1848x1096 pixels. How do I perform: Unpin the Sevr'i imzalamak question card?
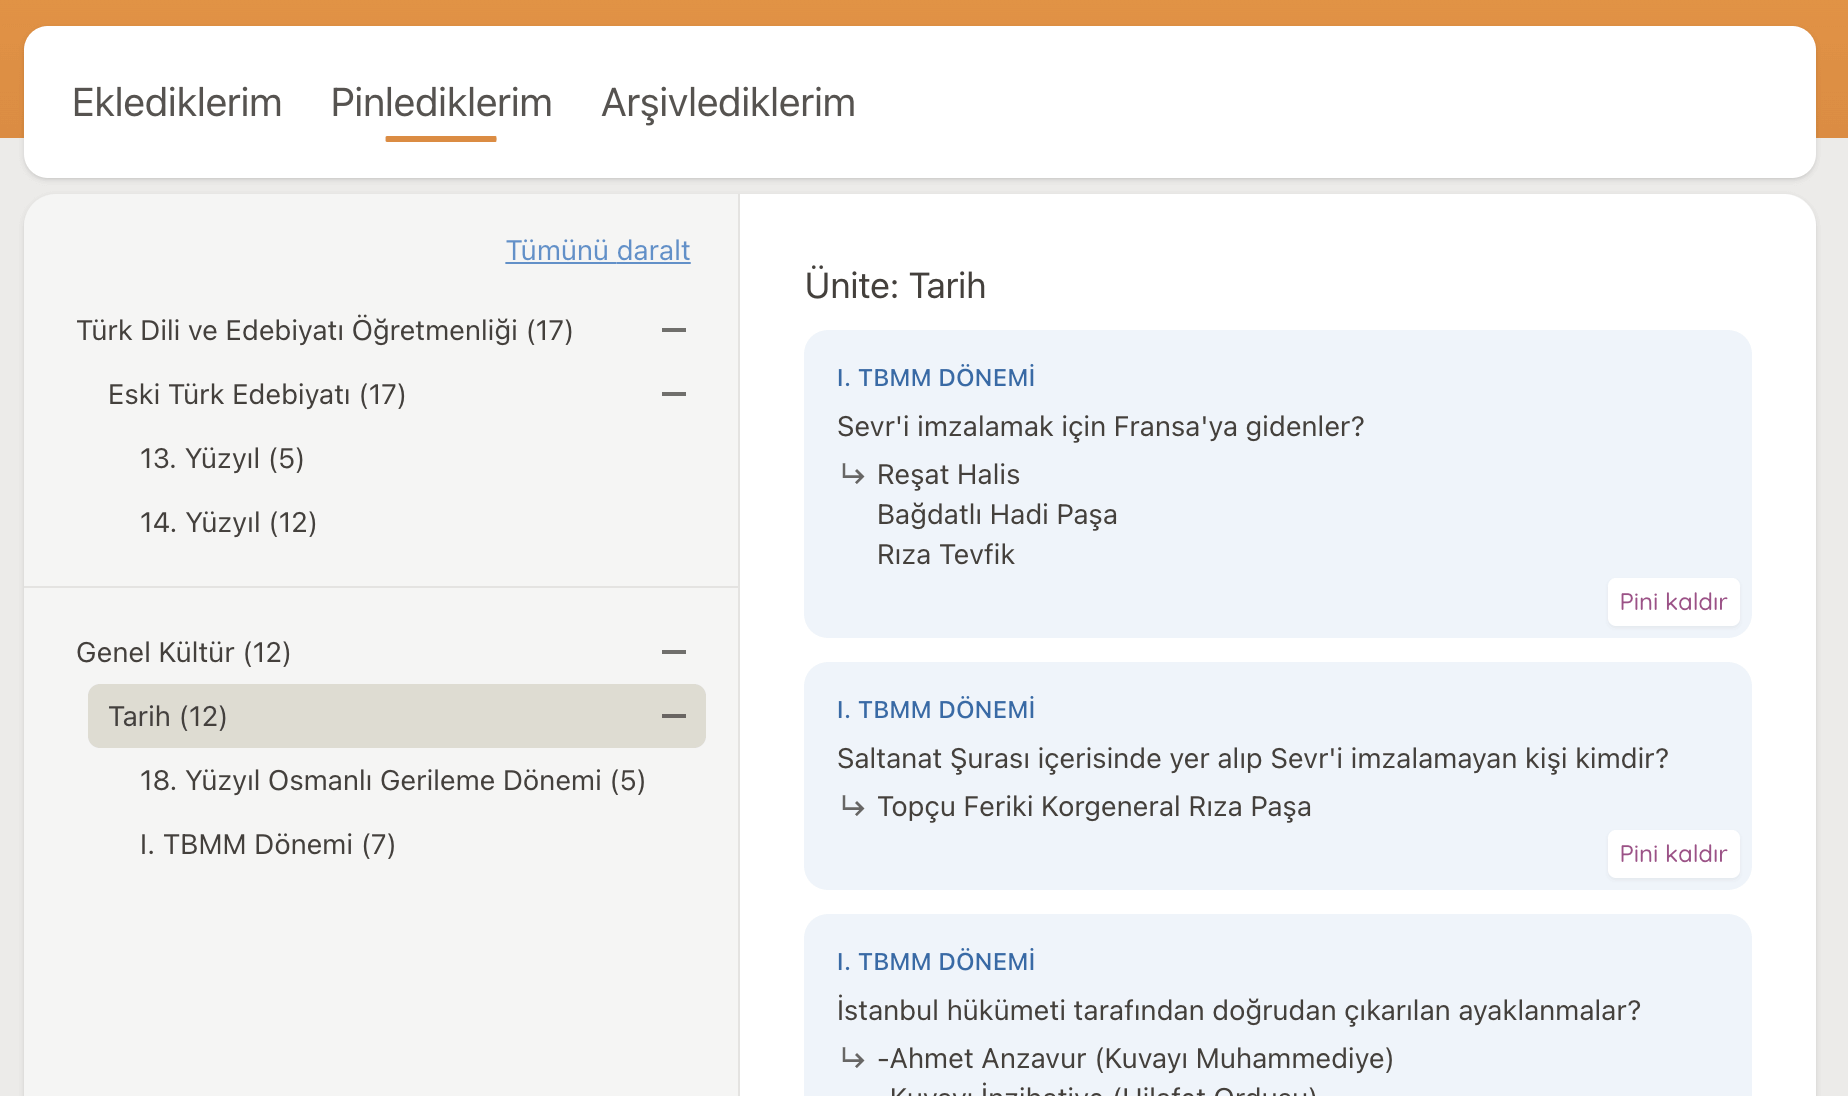tap(1672, 602)
